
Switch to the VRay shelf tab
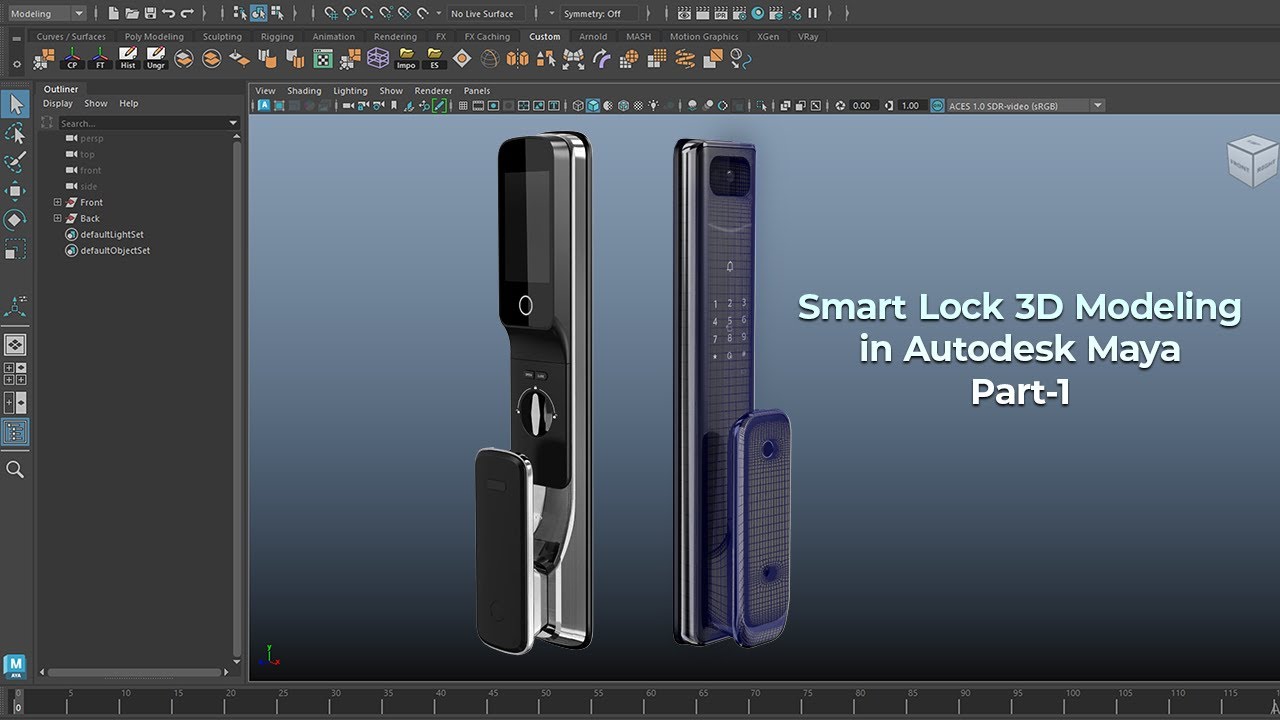click(808, 37)
